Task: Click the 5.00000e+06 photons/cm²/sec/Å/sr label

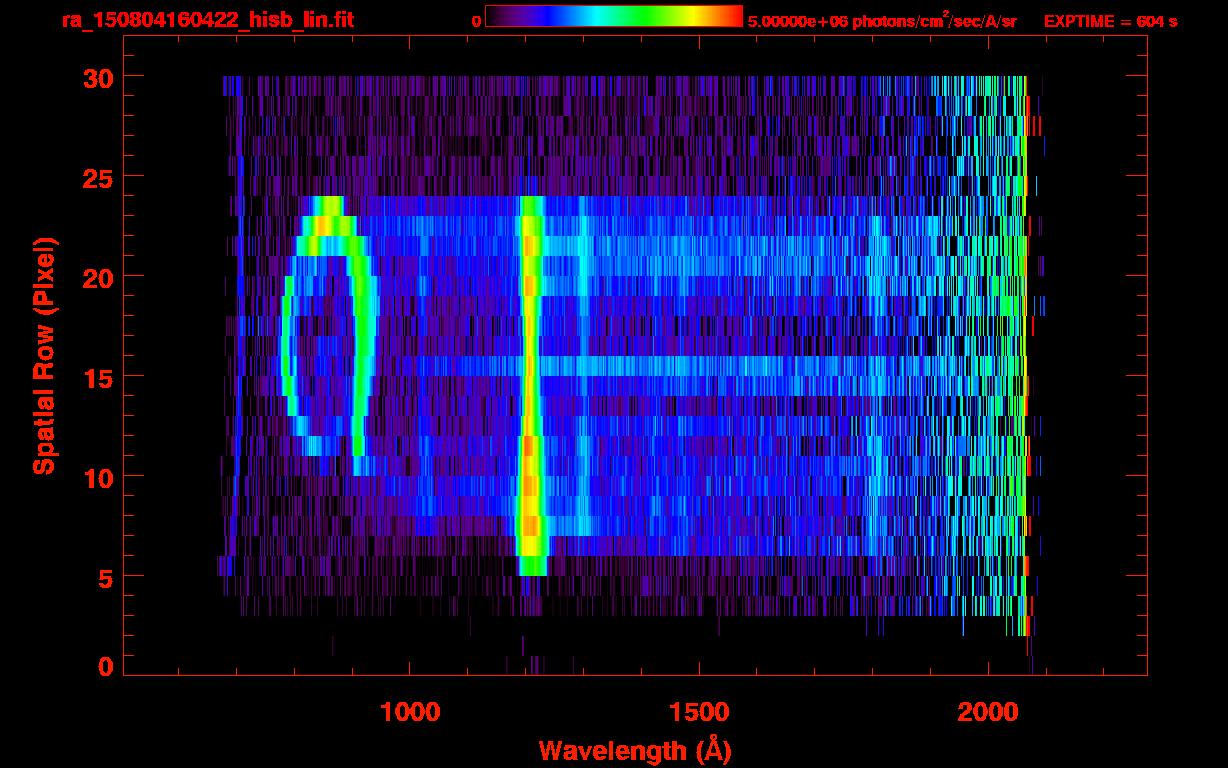Action: click(x=882, y=20)
